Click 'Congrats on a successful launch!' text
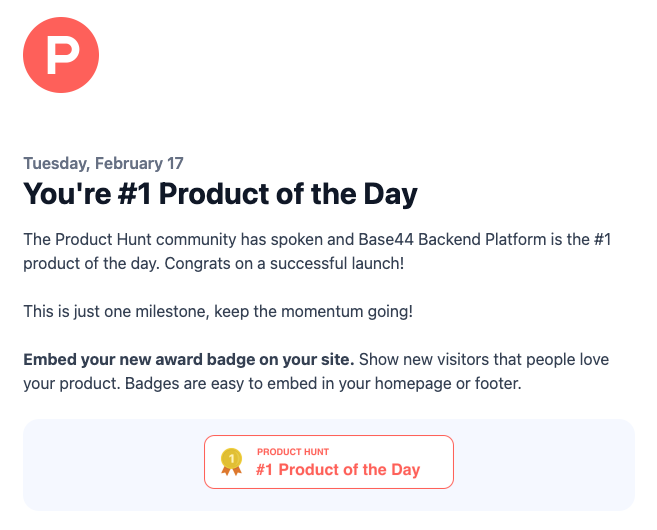Image resolution: width=657 pixels, height=530 pixels. [284, 264]
